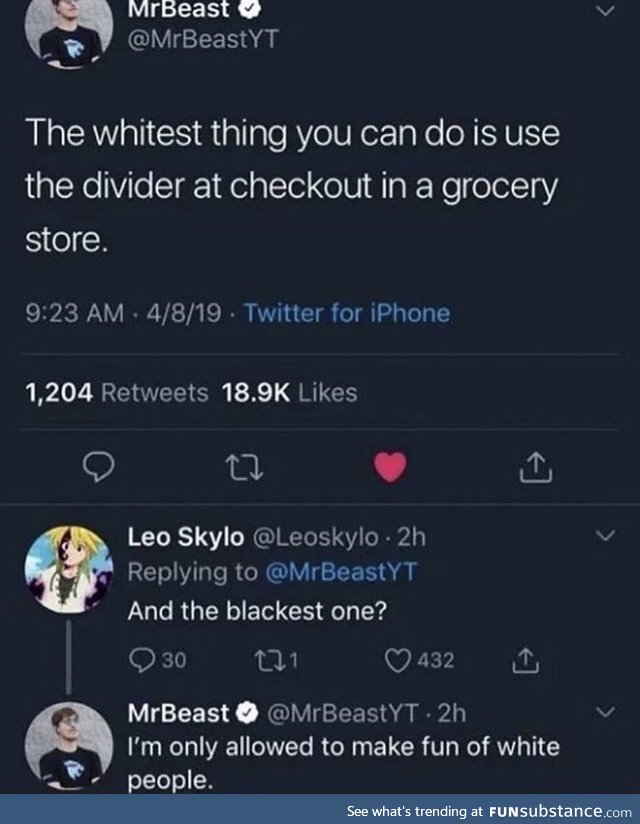Open Leo Skylo's profile picture
This screenshot has height=824, width=640.
click(x=69, y=569)
